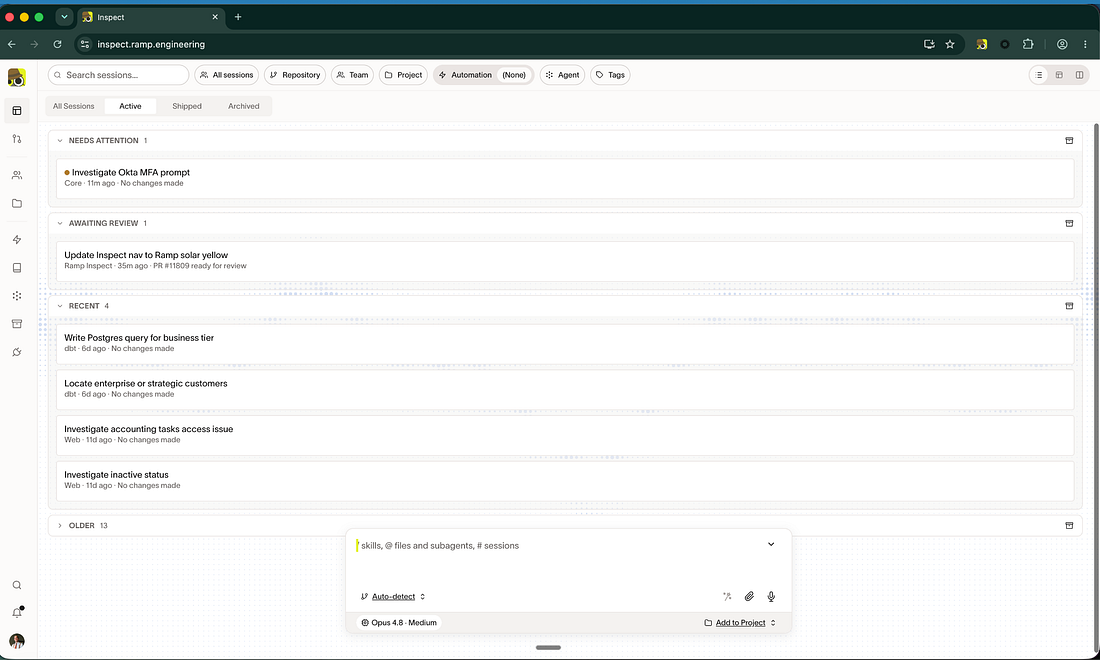Open the Auto-detect repository selector
This screenshot has width=1100, height=660.
pyautogui.click(x=393, y=596)
